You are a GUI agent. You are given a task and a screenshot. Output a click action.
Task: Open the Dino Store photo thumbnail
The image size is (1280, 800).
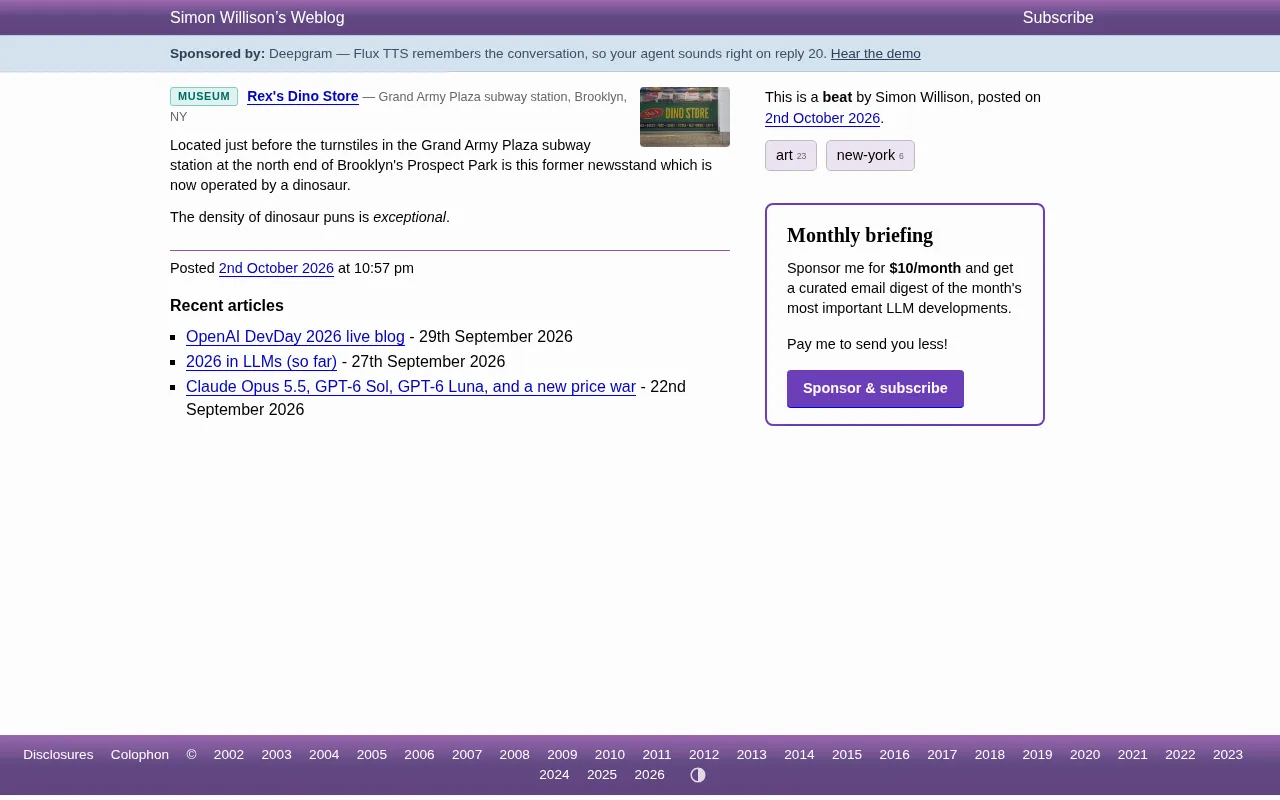point(685,117)
